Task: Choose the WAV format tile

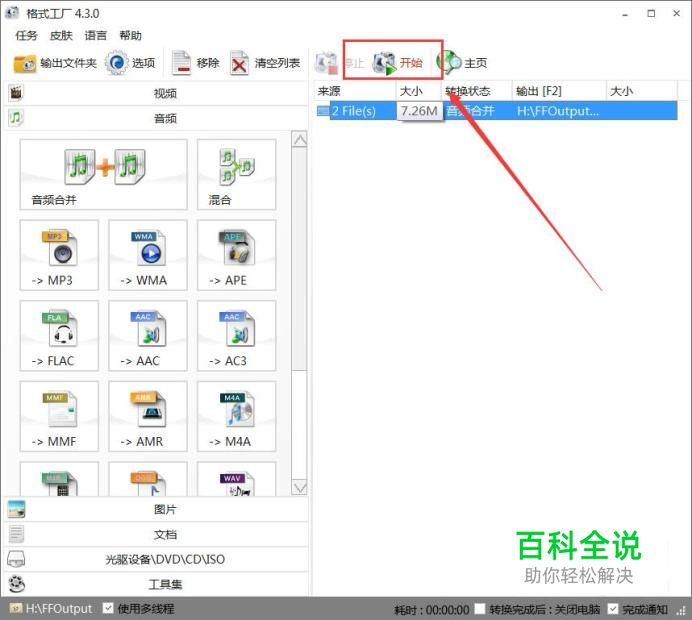Action: (x=237, y=479)
